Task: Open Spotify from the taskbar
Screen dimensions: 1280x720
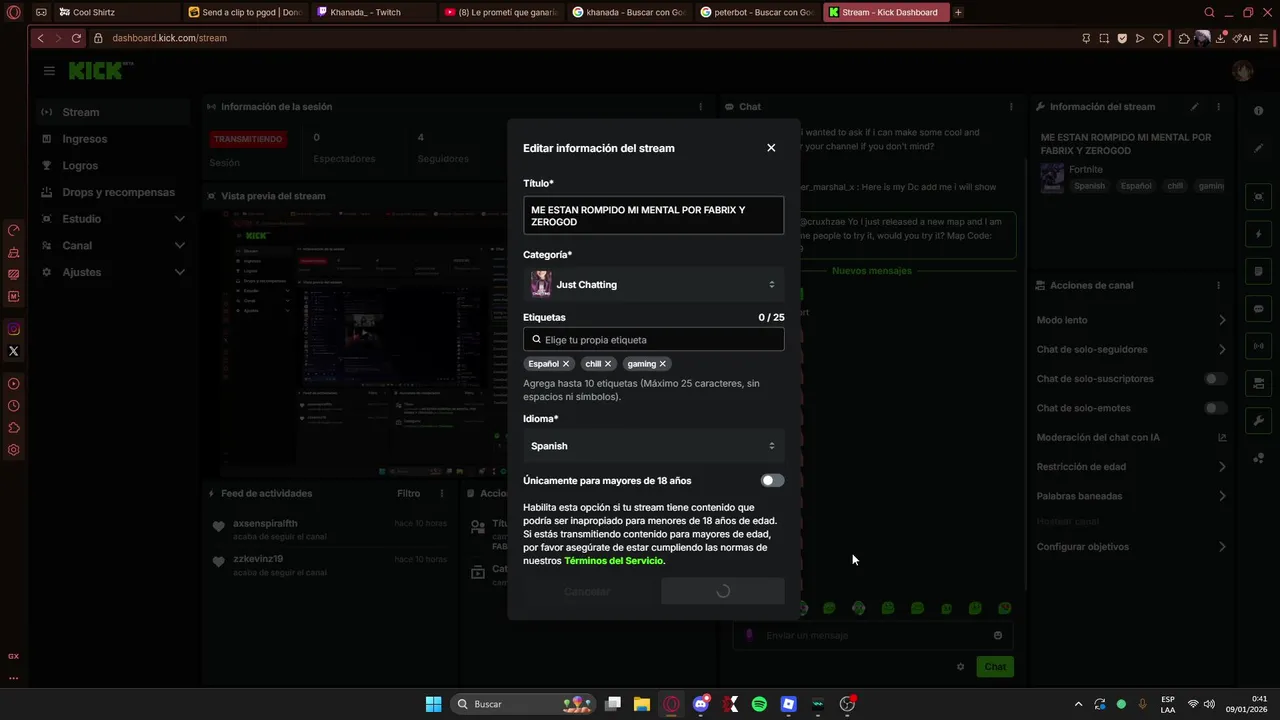Action: pyautogui.click(x=759, y=704)
